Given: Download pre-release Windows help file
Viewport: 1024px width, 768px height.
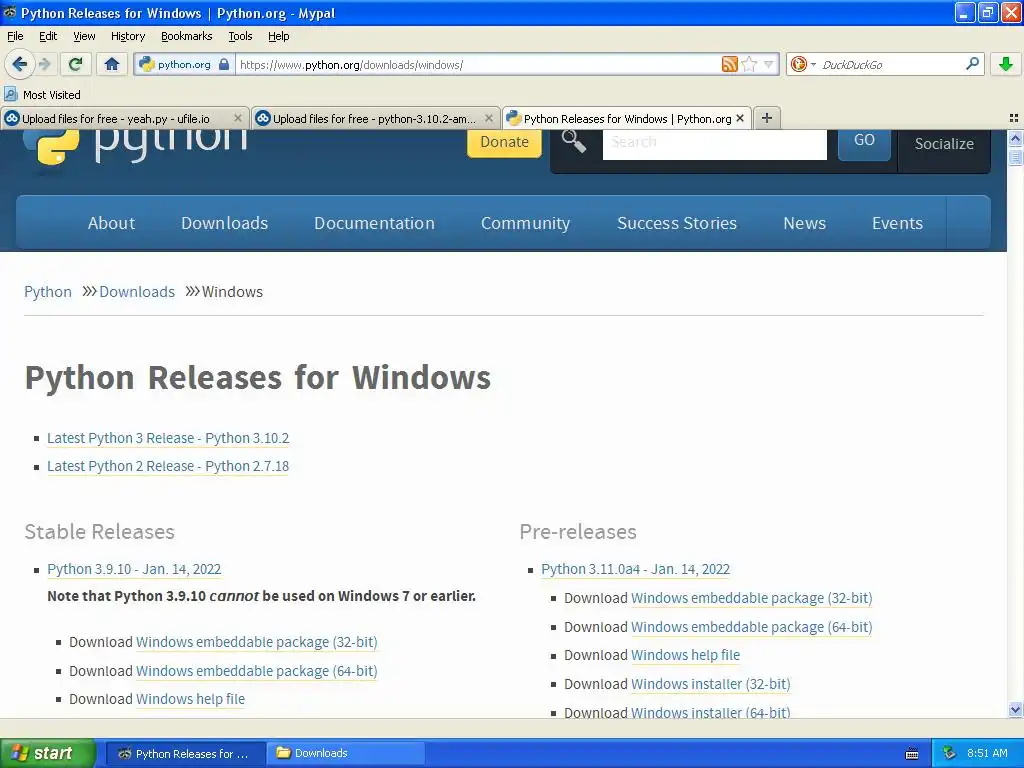Looking at the screenshot, I should 685,655.
